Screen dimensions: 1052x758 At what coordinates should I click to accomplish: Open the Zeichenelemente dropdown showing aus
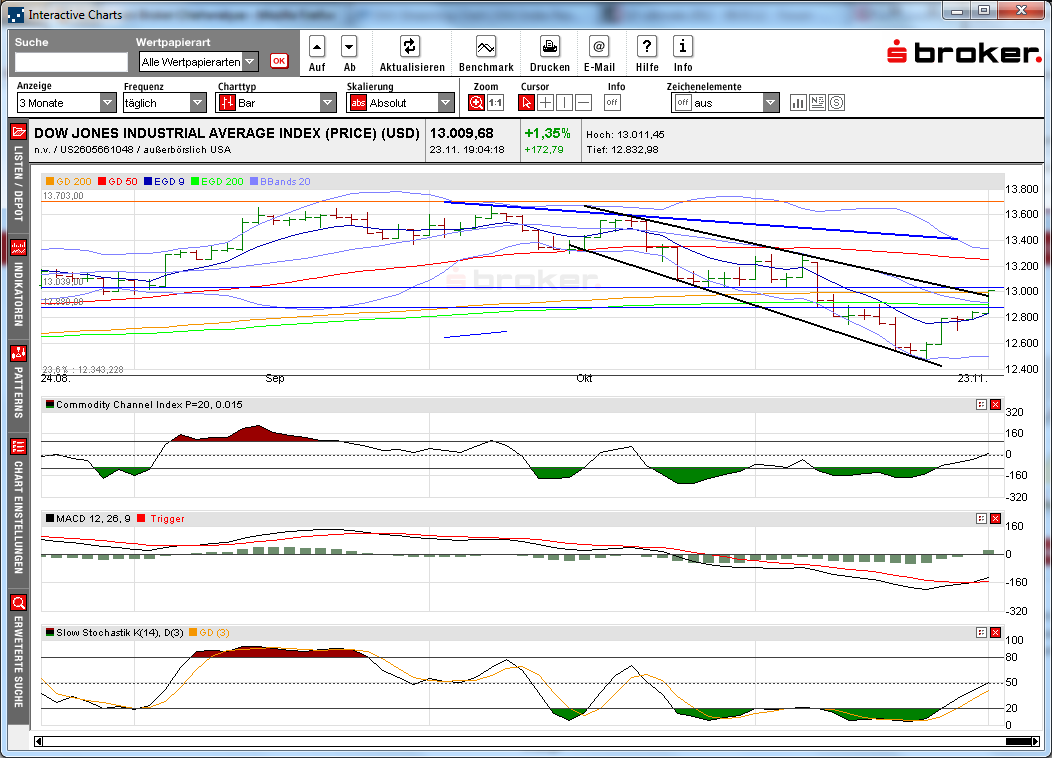[768, 101]
